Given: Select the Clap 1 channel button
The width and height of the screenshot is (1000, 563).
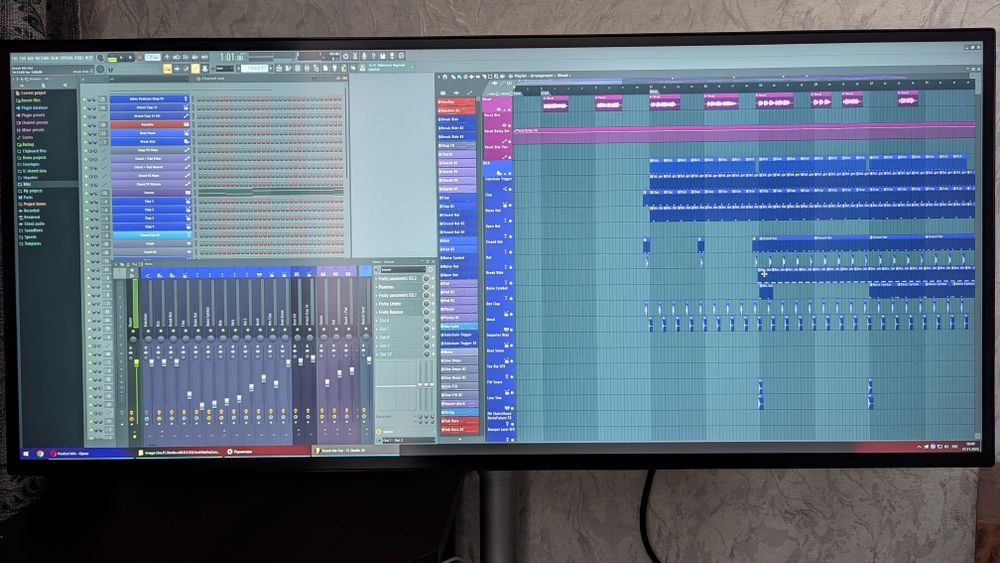Looking at the screenshot, I should click(151, 201).
